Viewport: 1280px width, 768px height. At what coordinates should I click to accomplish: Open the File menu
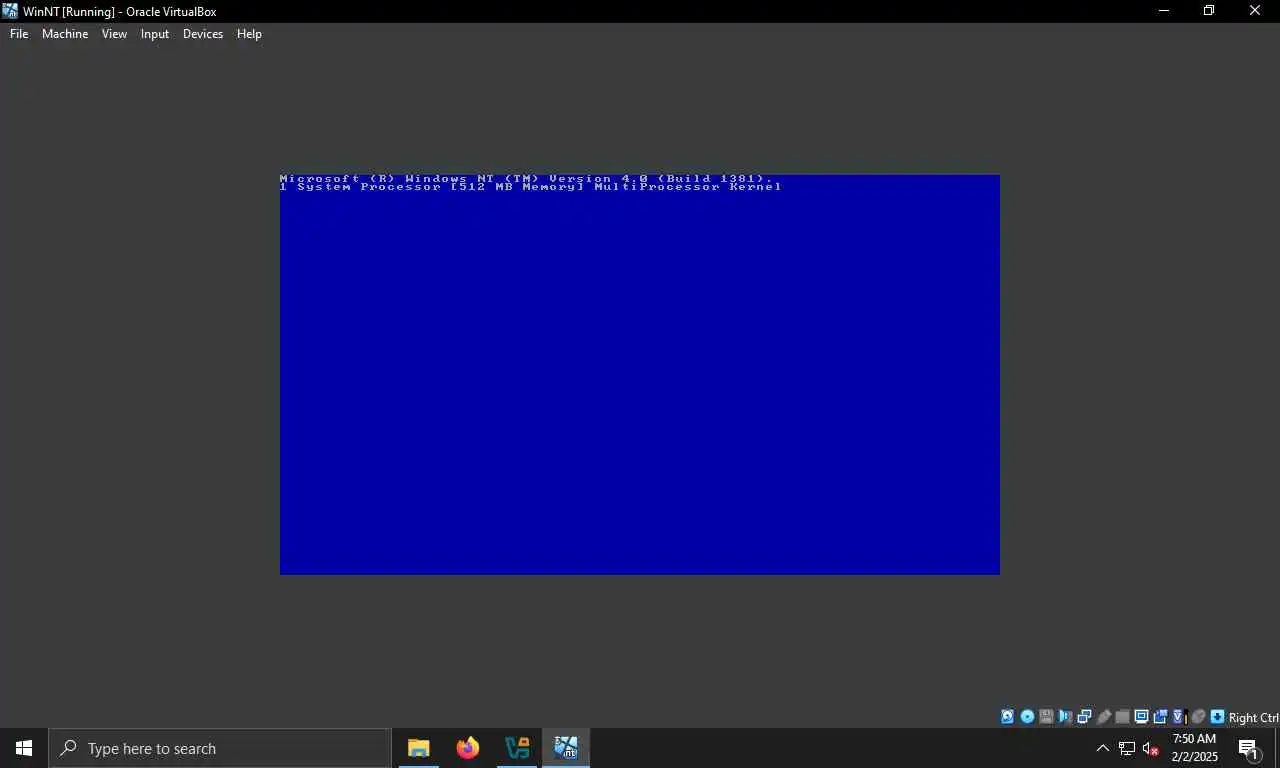(x=19, y=34)
